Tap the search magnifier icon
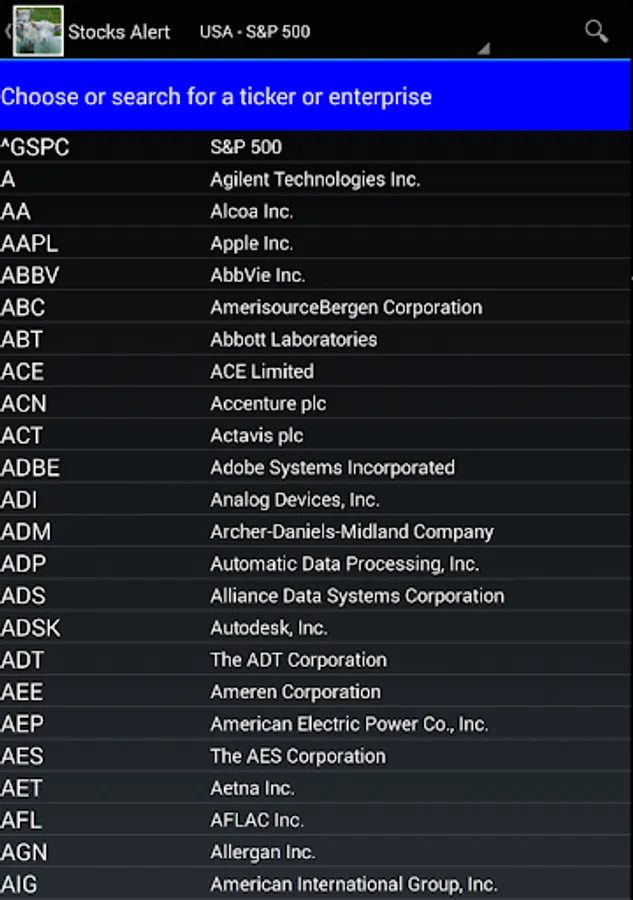This screenshot has height=900, width=633. click(596, 32)
